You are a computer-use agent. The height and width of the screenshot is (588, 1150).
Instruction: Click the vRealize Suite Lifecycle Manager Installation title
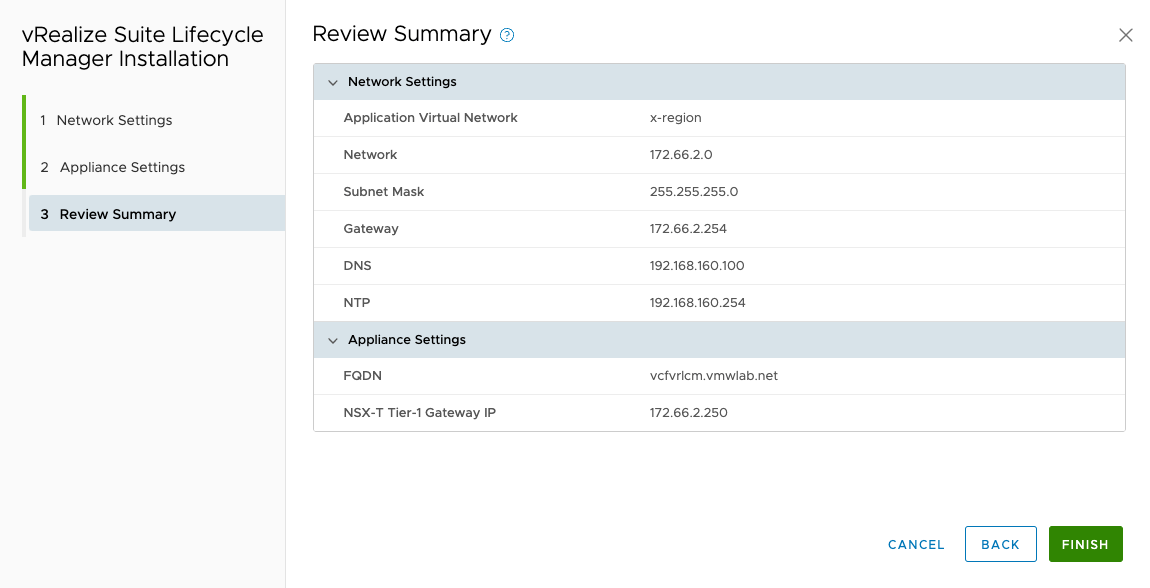coord(142,46)
